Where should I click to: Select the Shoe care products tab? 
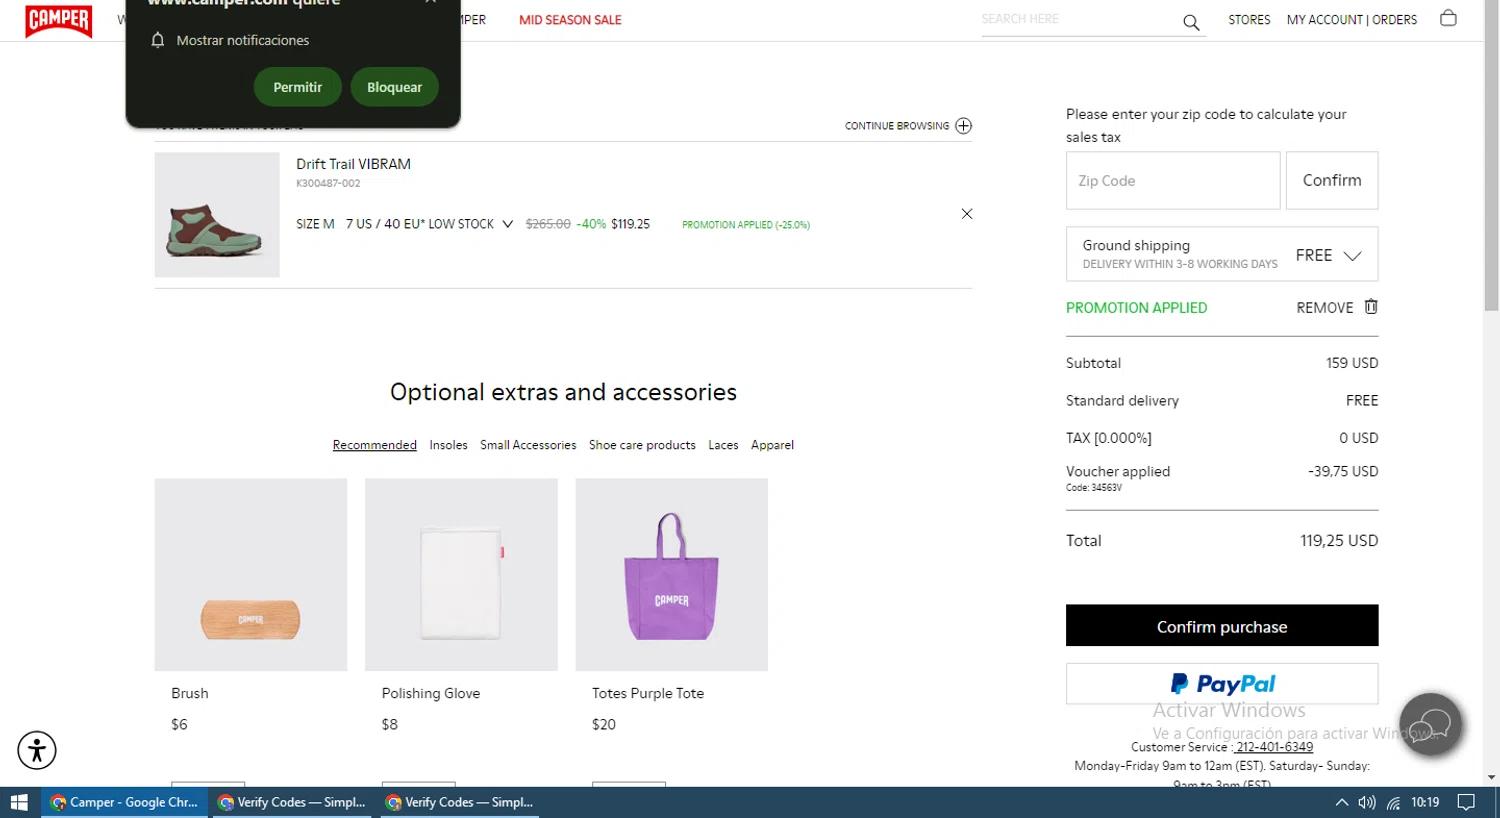(642, 445)
